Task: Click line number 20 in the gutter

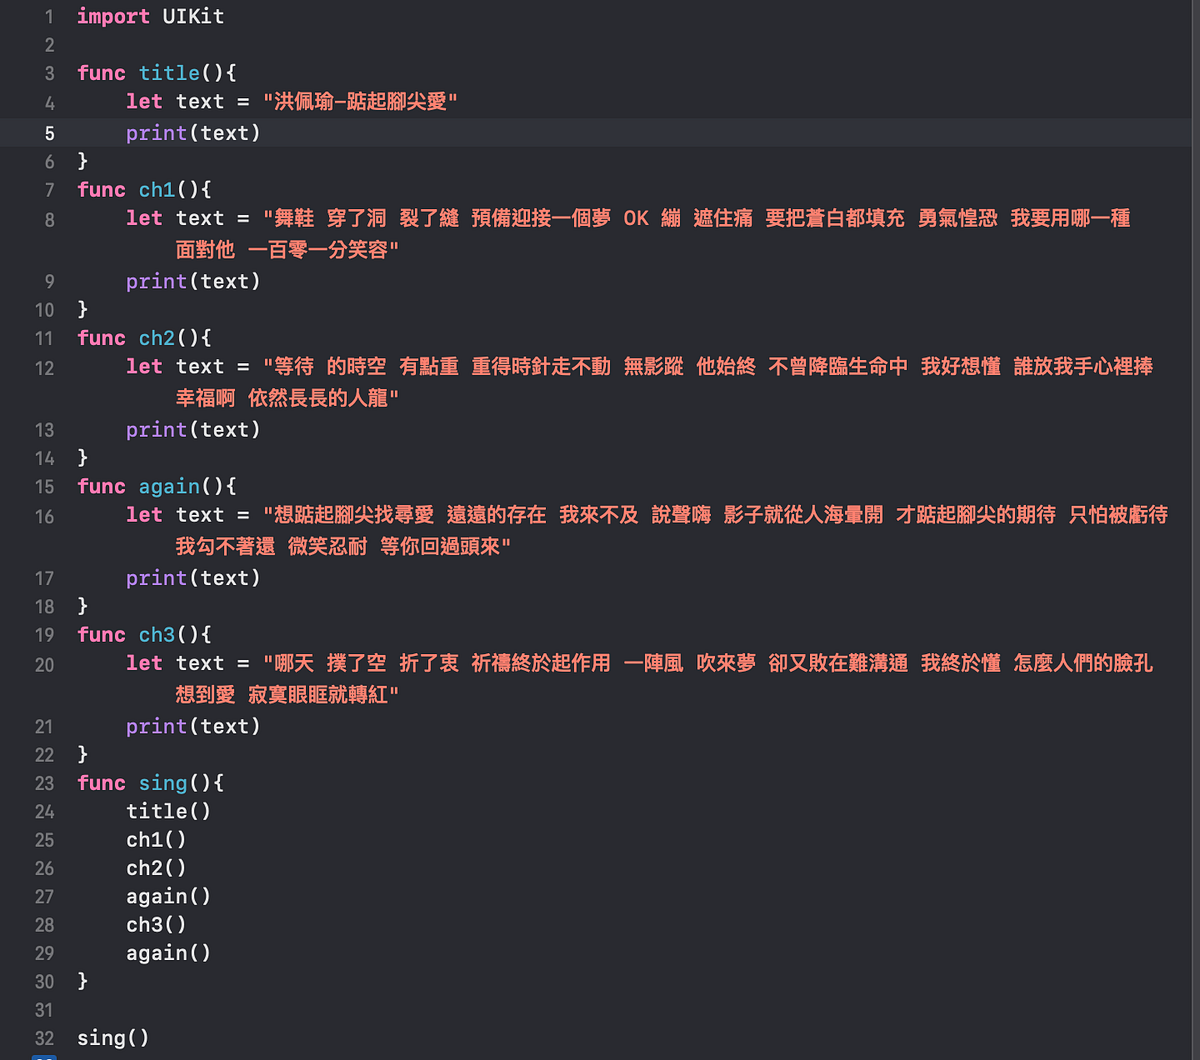Action: pos(44,665)
